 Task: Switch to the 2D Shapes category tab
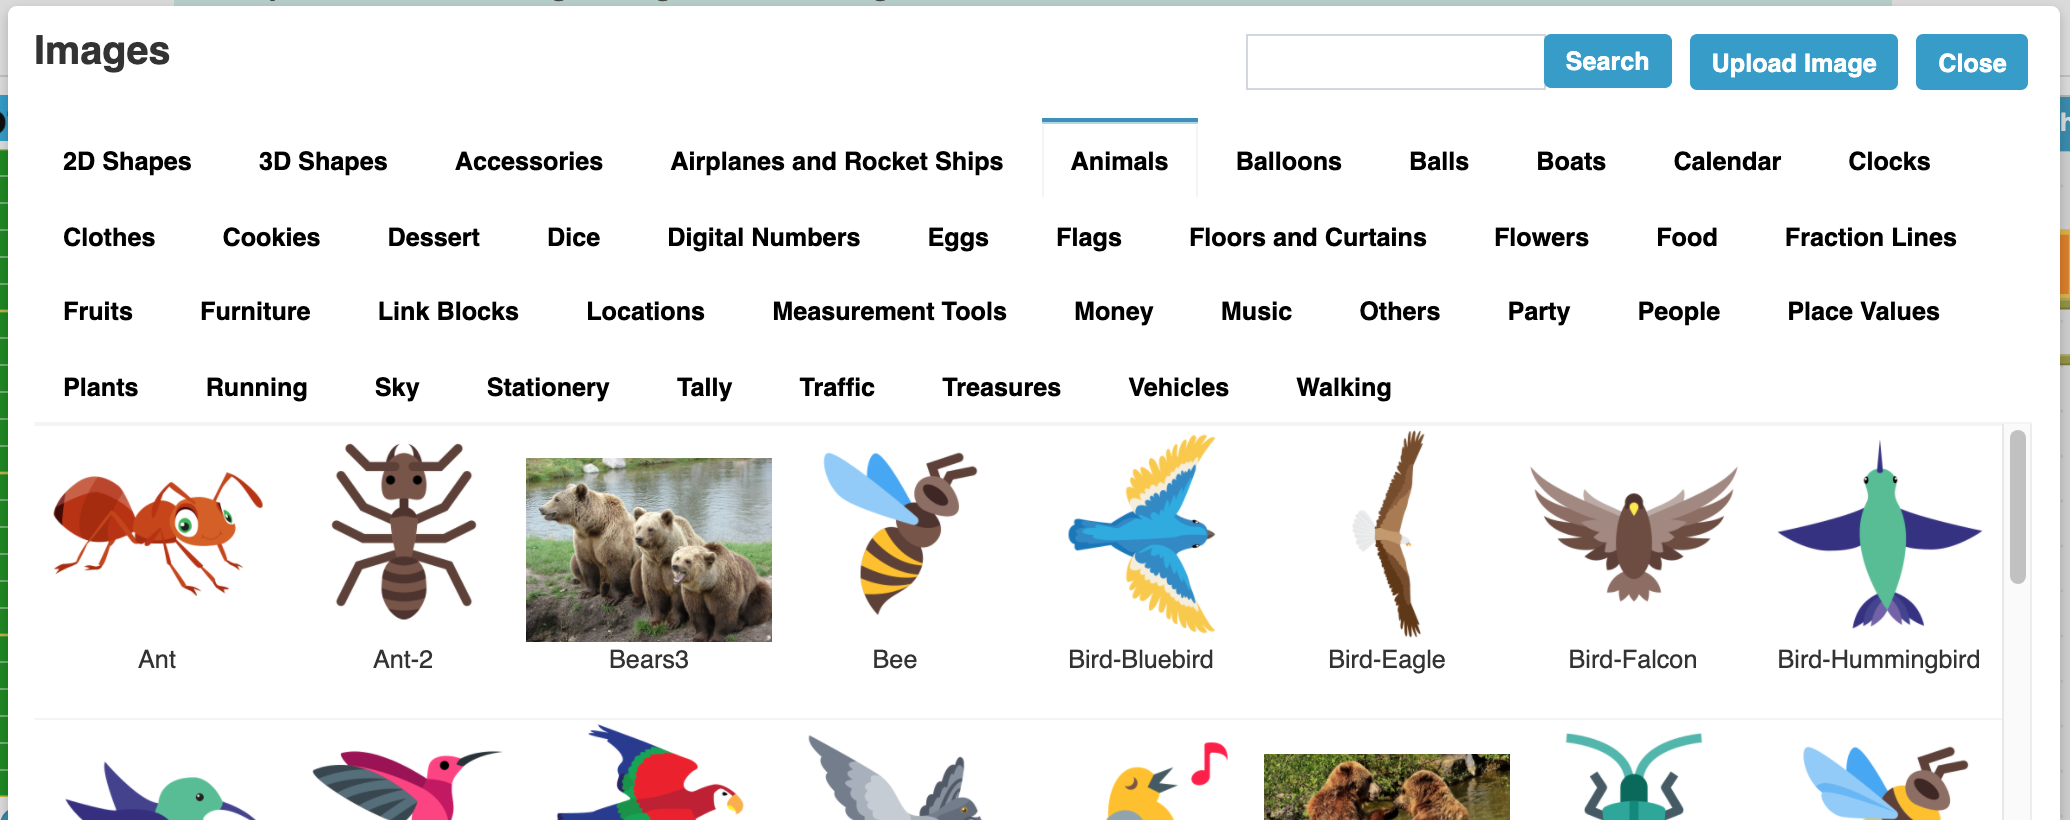pyautogui.click(x=127, y=161)
